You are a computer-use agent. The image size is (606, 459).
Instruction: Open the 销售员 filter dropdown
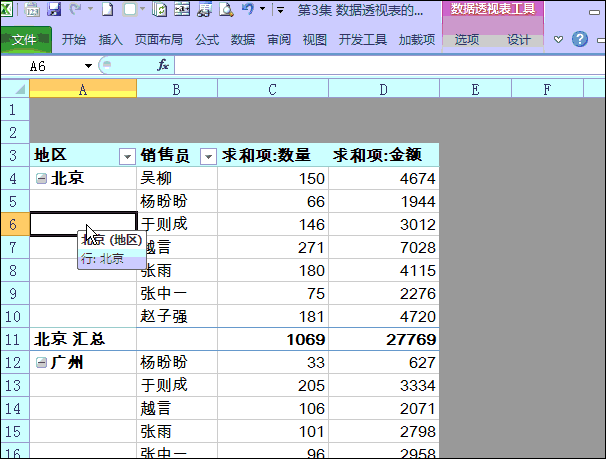[208, 156]
